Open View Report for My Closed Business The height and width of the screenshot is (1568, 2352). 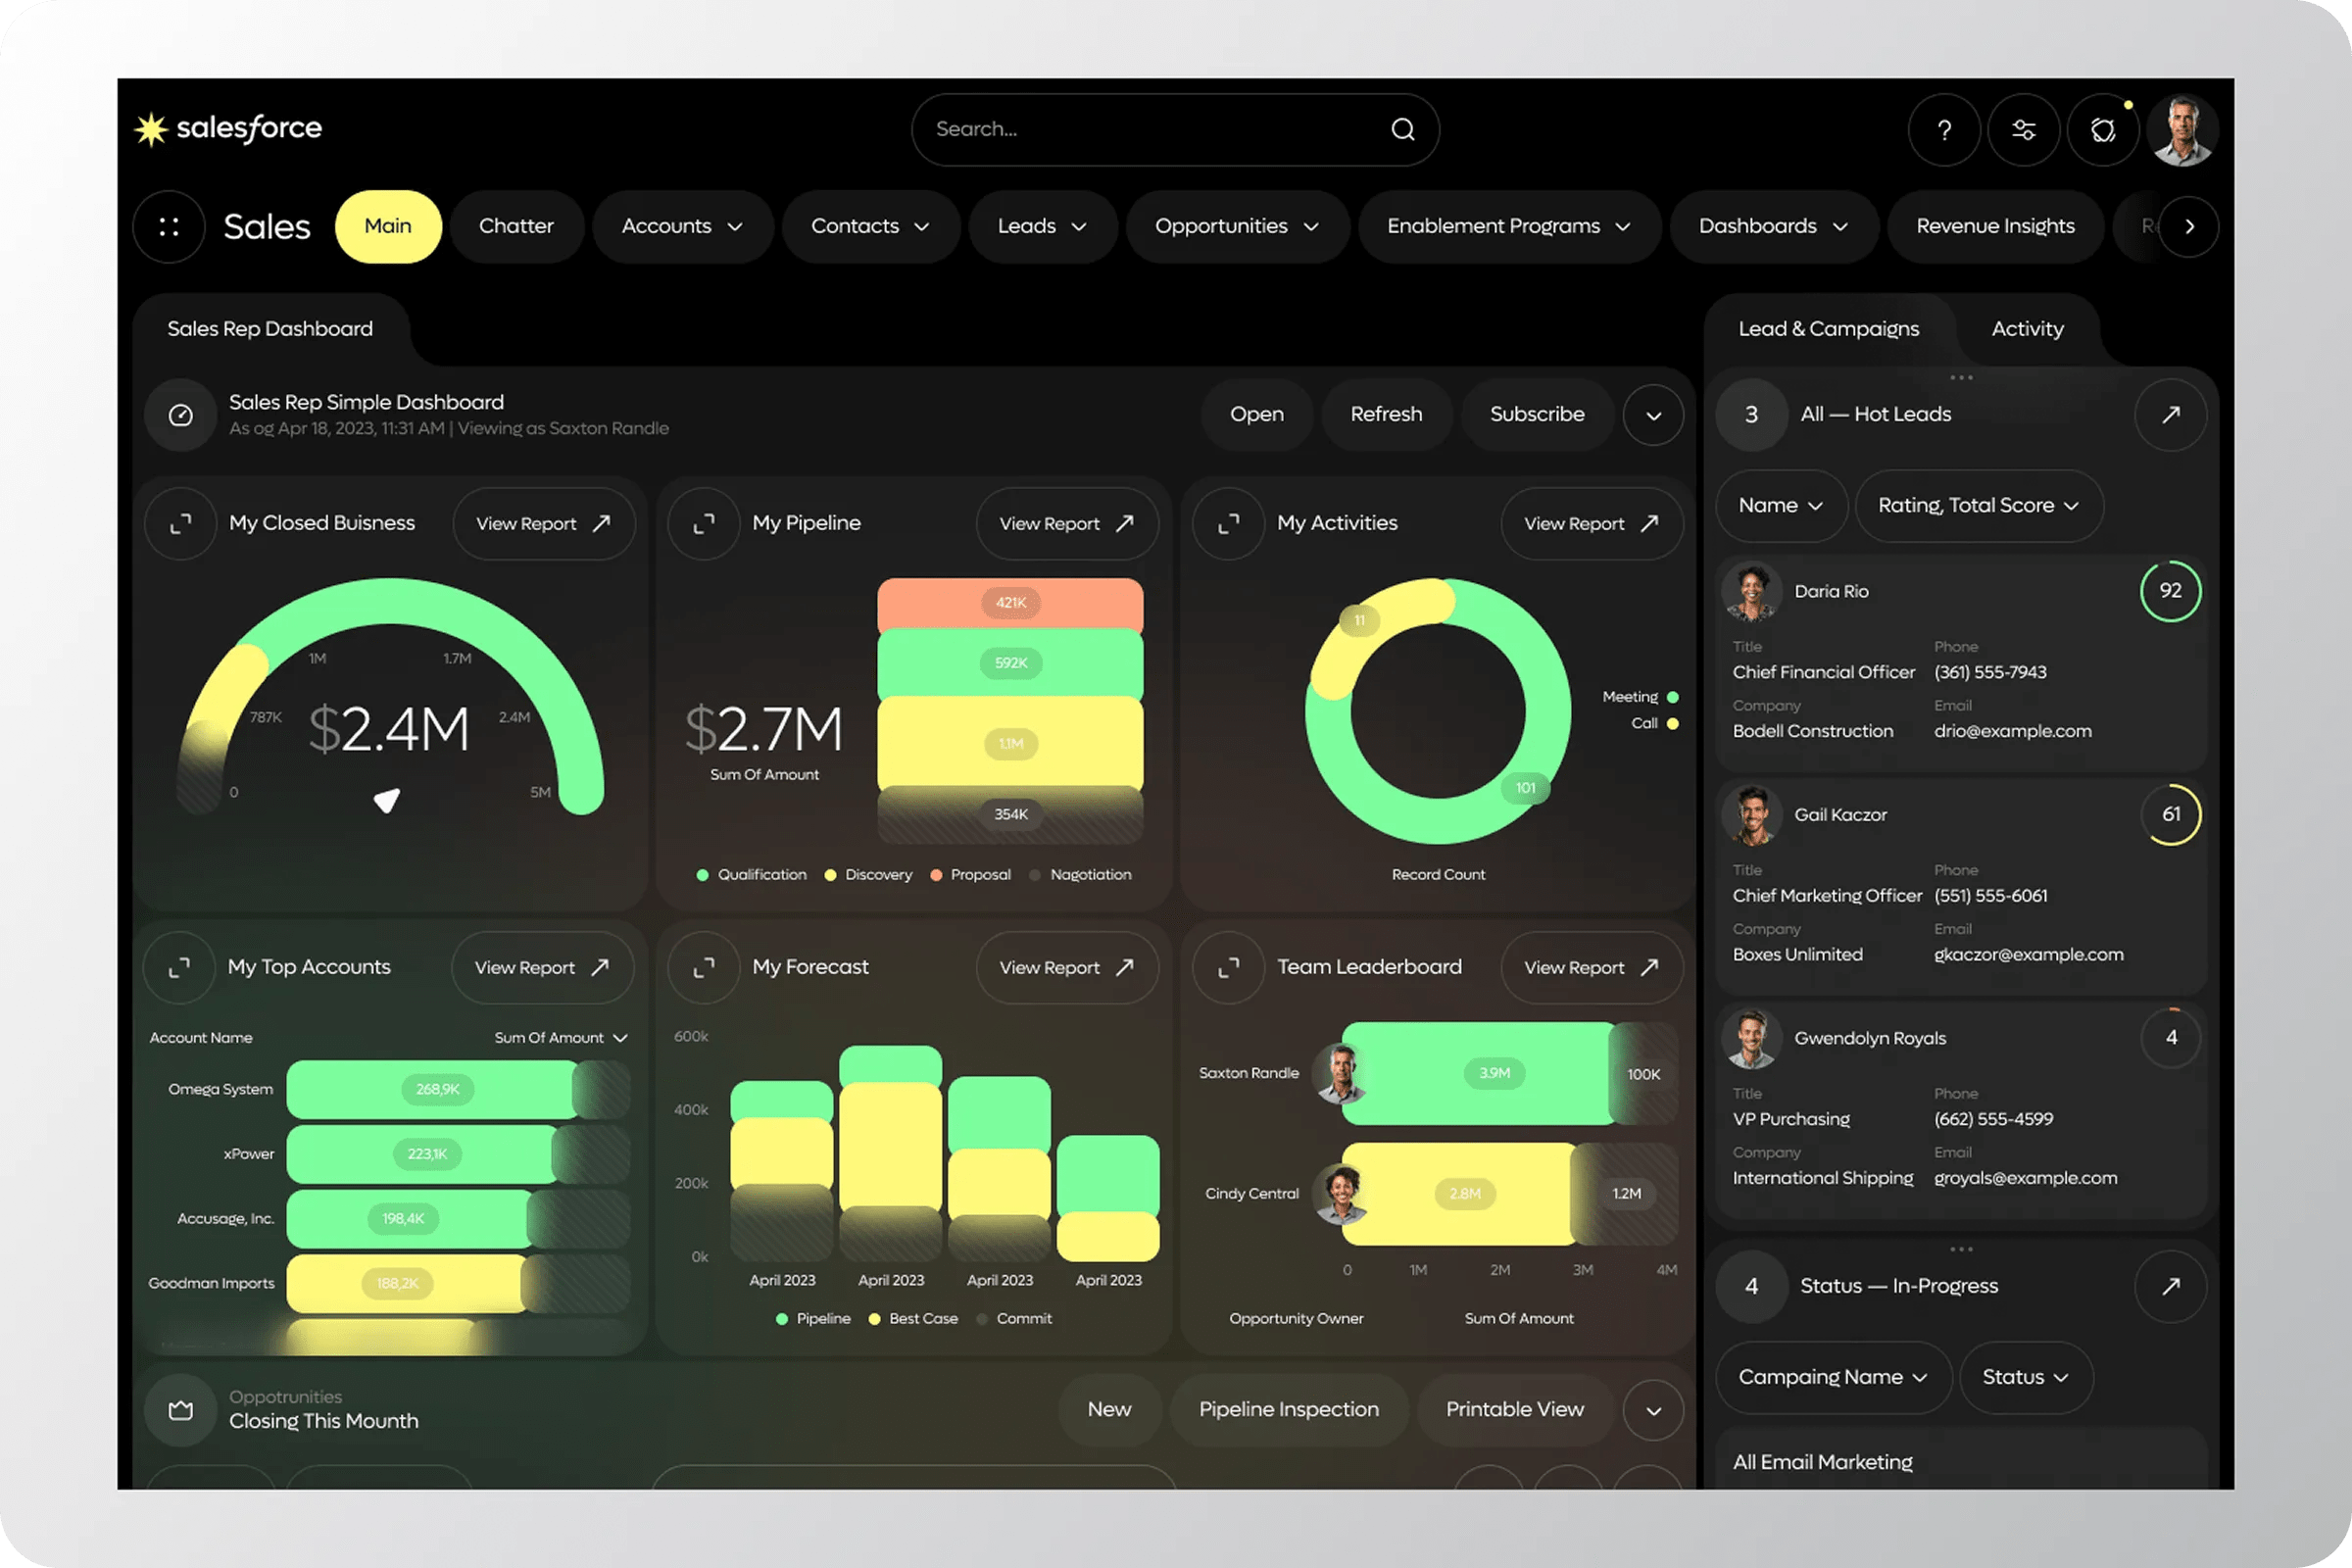543,524
